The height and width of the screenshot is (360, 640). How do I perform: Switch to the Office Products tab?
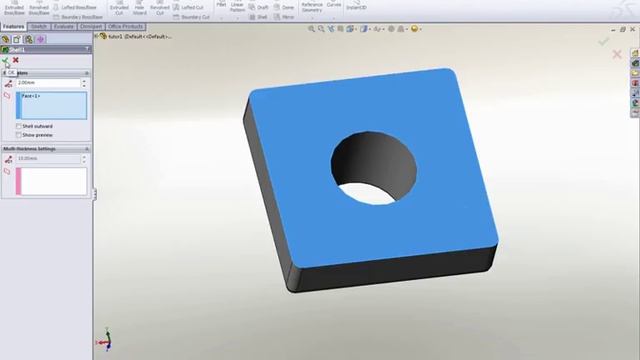[125, 27]
